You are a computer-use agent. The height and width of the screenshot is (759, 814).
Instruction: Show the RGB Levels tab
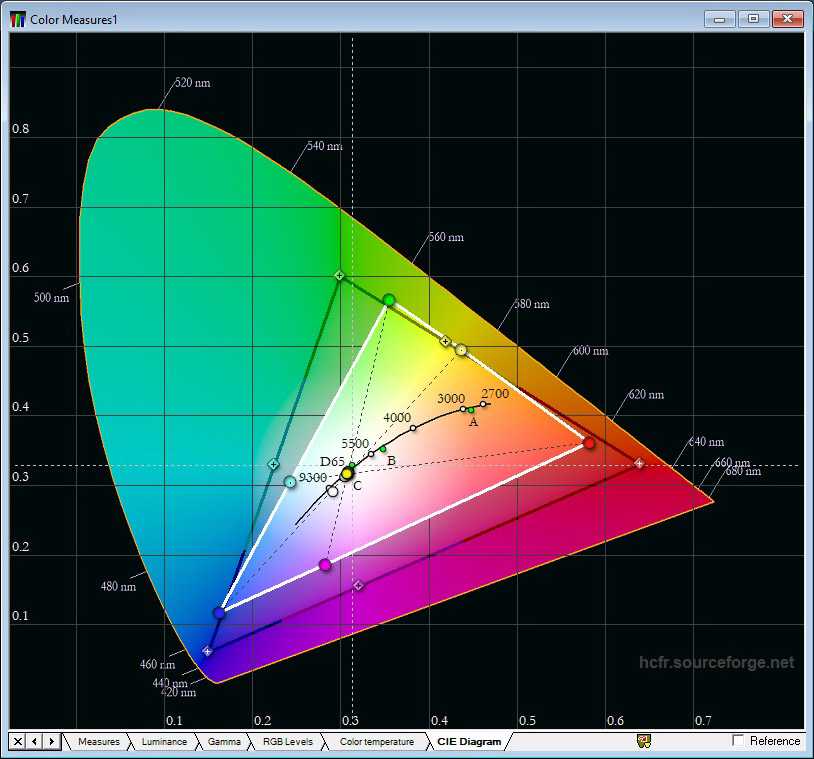click(287, 742)
